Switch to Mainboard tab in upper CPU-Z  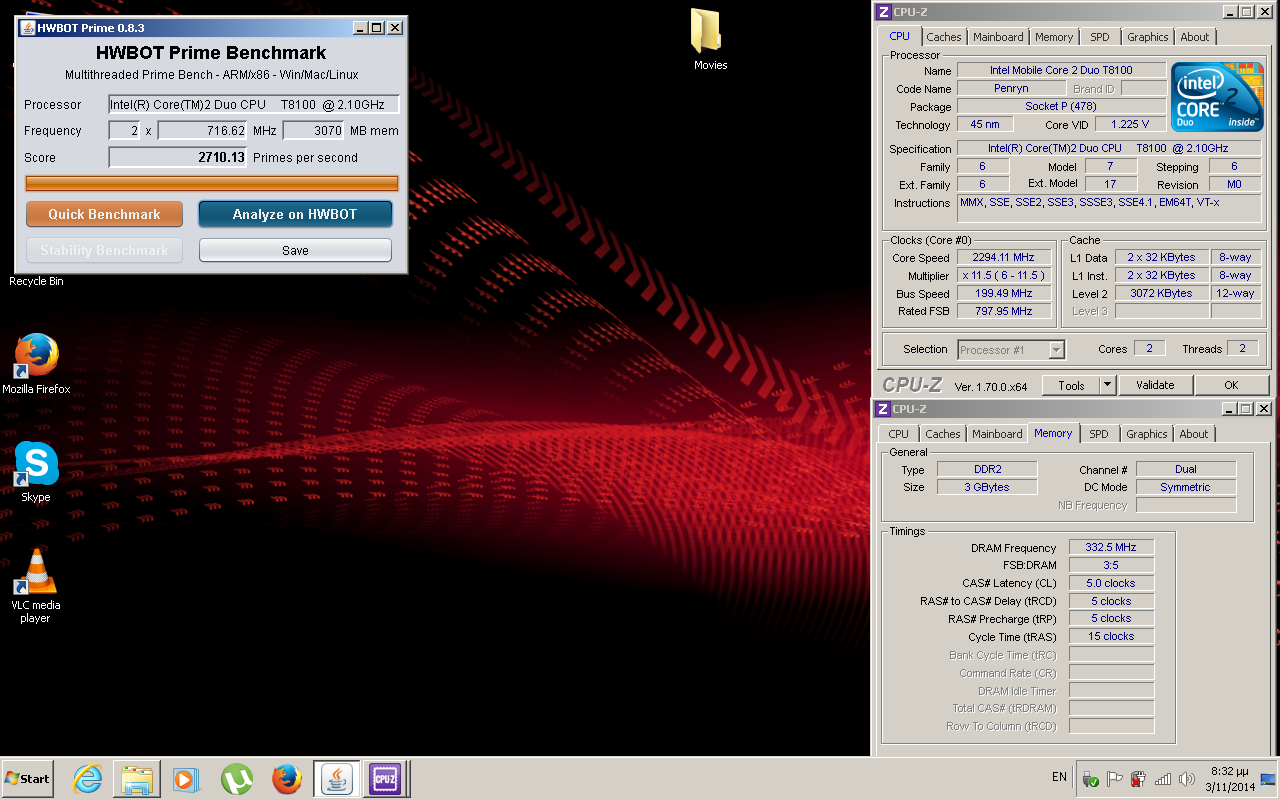(x=998, y=37)
